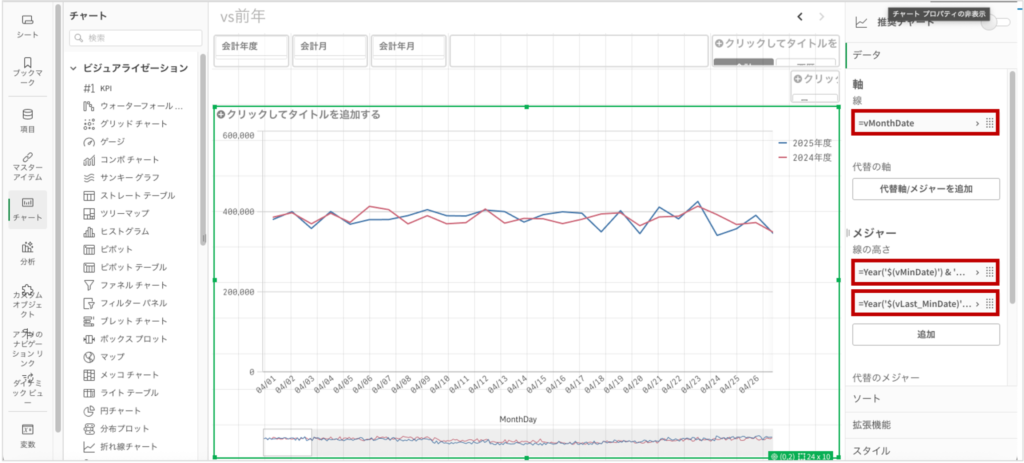Open the シート (Sheets) panel icon
Image resolution: width=1024 pixels, height=463 pixels.
[27, 26]
